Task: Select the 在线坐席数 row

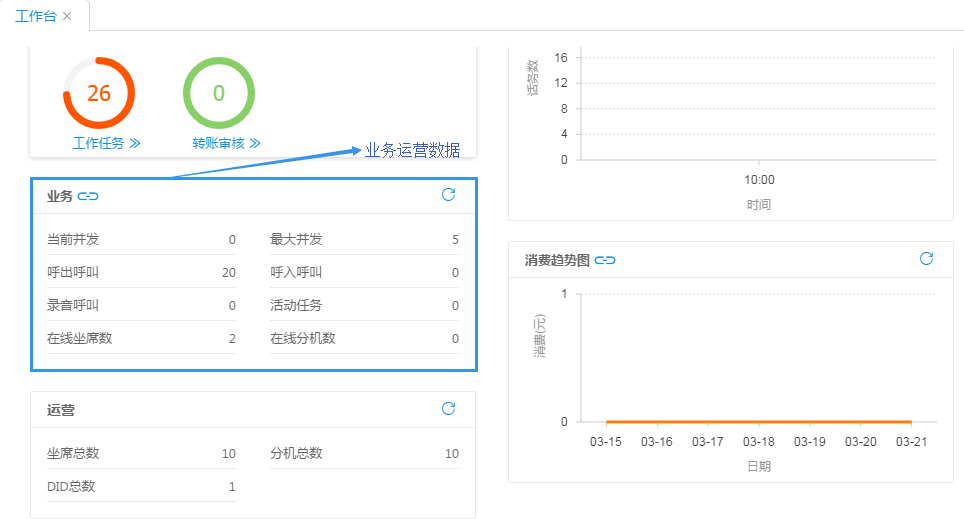Action: click(141, 338)
